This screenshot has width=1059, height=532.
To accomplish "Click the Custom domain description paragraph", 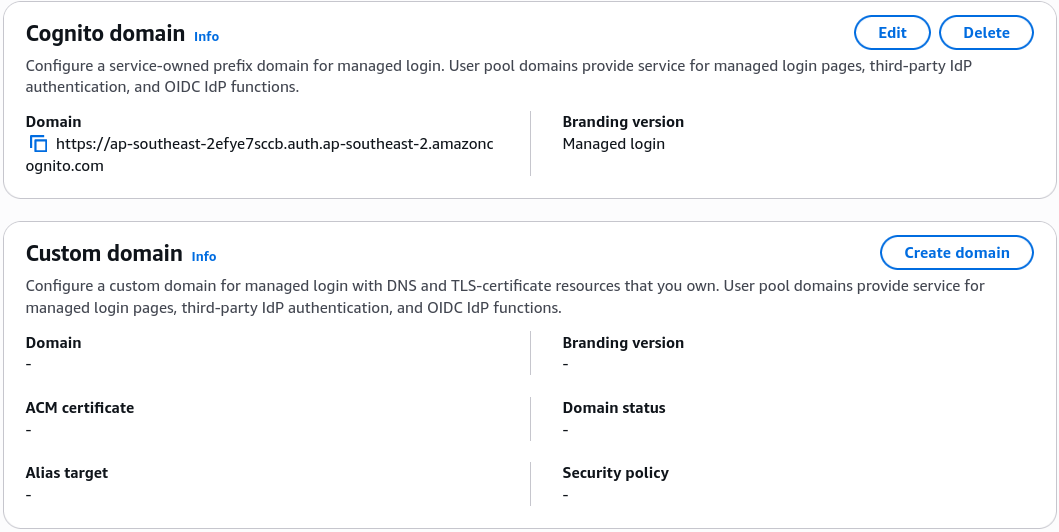I will click(505, 296).
